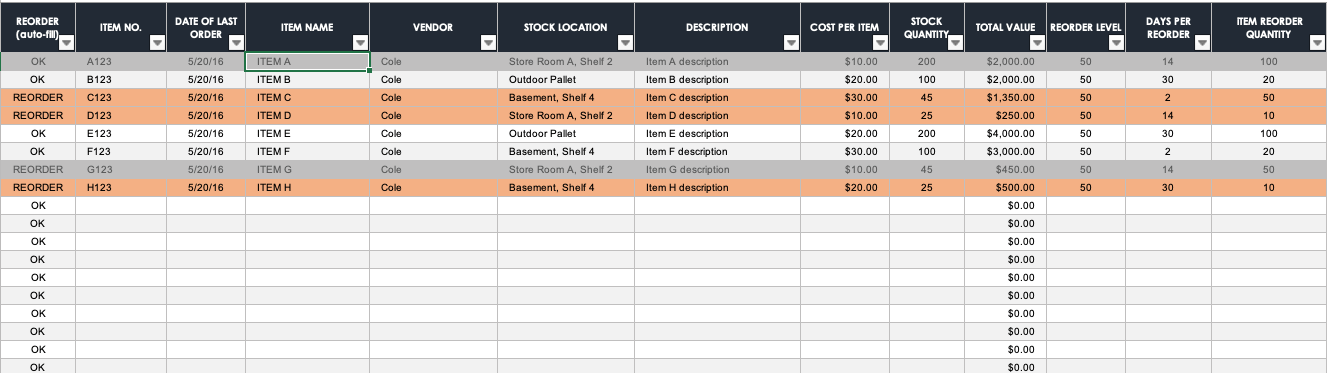The width and height of the screenshot is (1327, 373).
Task: Select item number cell G123
Action: (121, 169)
